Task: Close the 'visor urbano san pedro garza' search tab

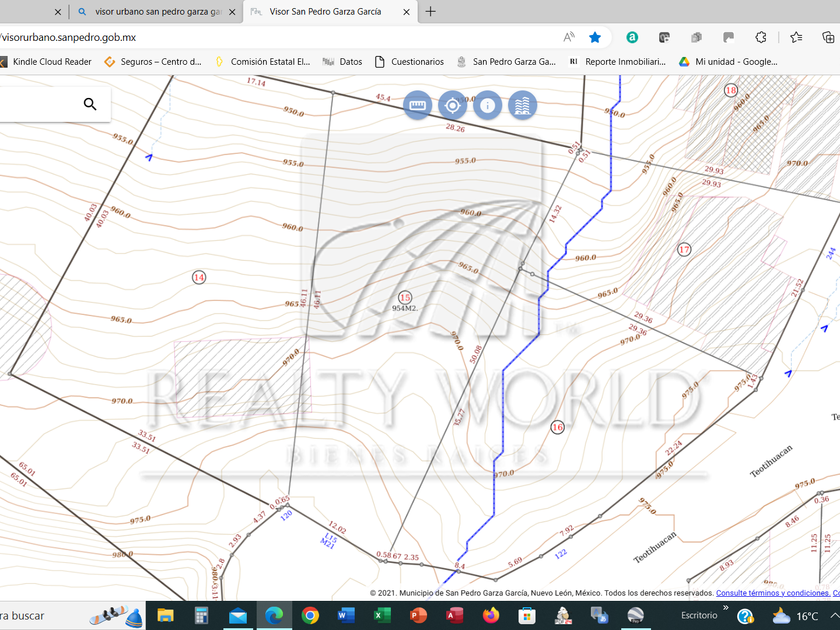Action: click(232, 12)
